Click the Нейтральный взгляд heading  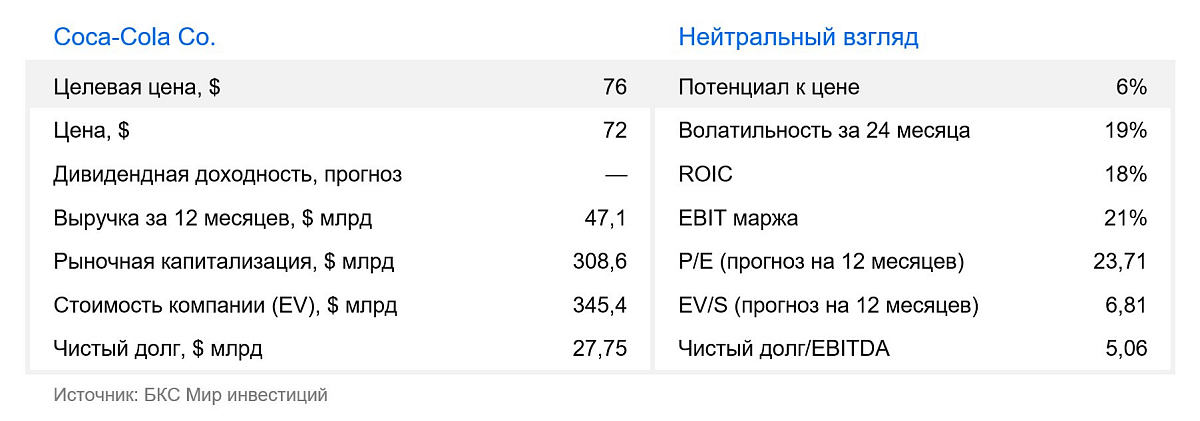[798, 38]
